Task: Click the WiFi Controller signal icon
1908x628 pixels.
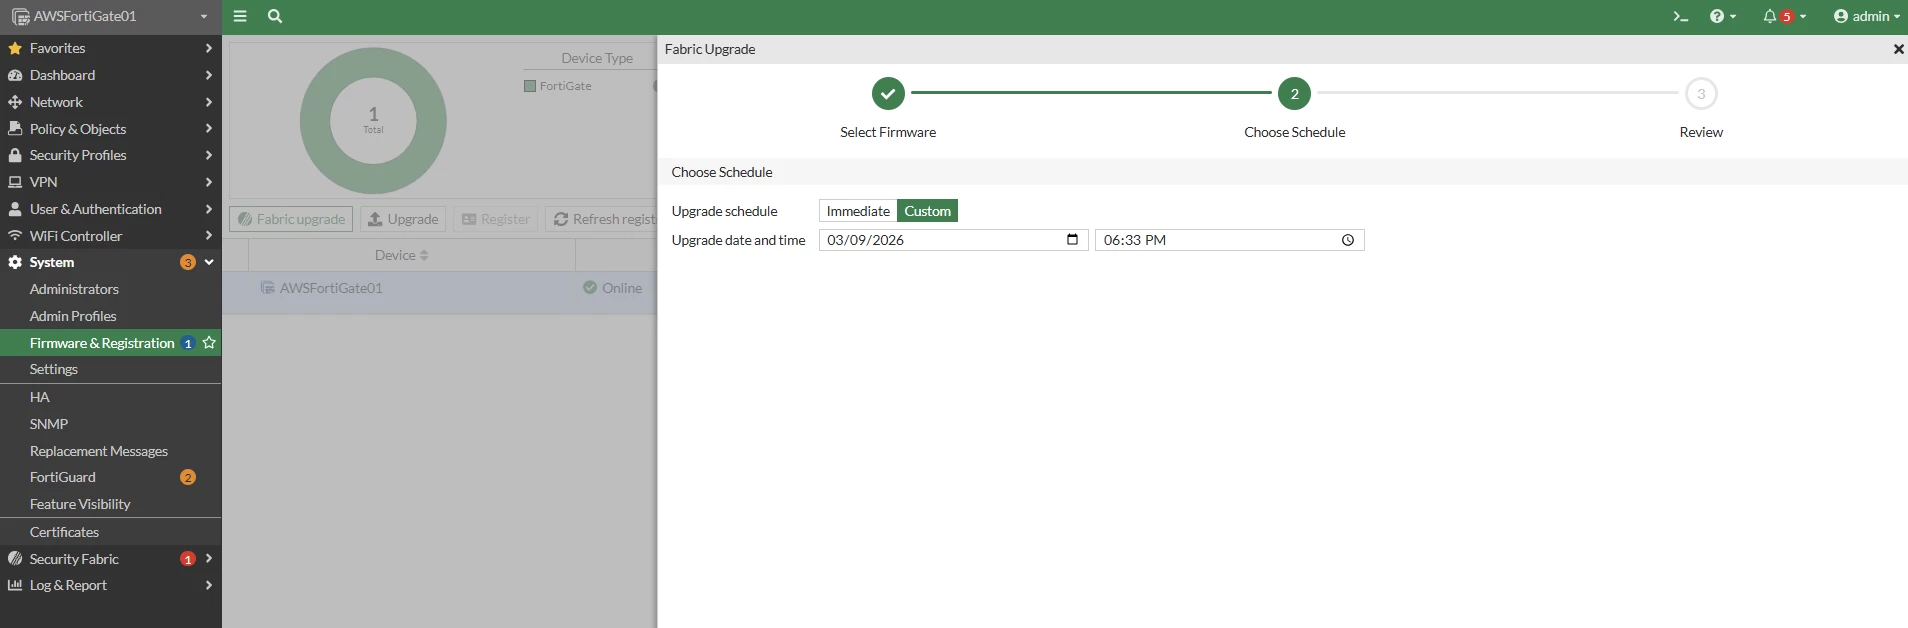Action: (x=15, y=236)
